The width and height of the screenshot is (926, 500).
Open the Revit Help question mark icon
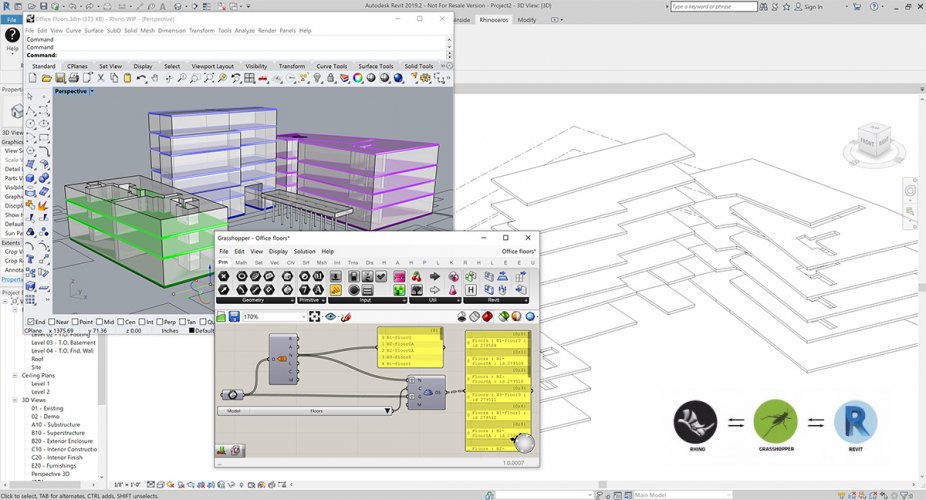[x=12, y=35]
